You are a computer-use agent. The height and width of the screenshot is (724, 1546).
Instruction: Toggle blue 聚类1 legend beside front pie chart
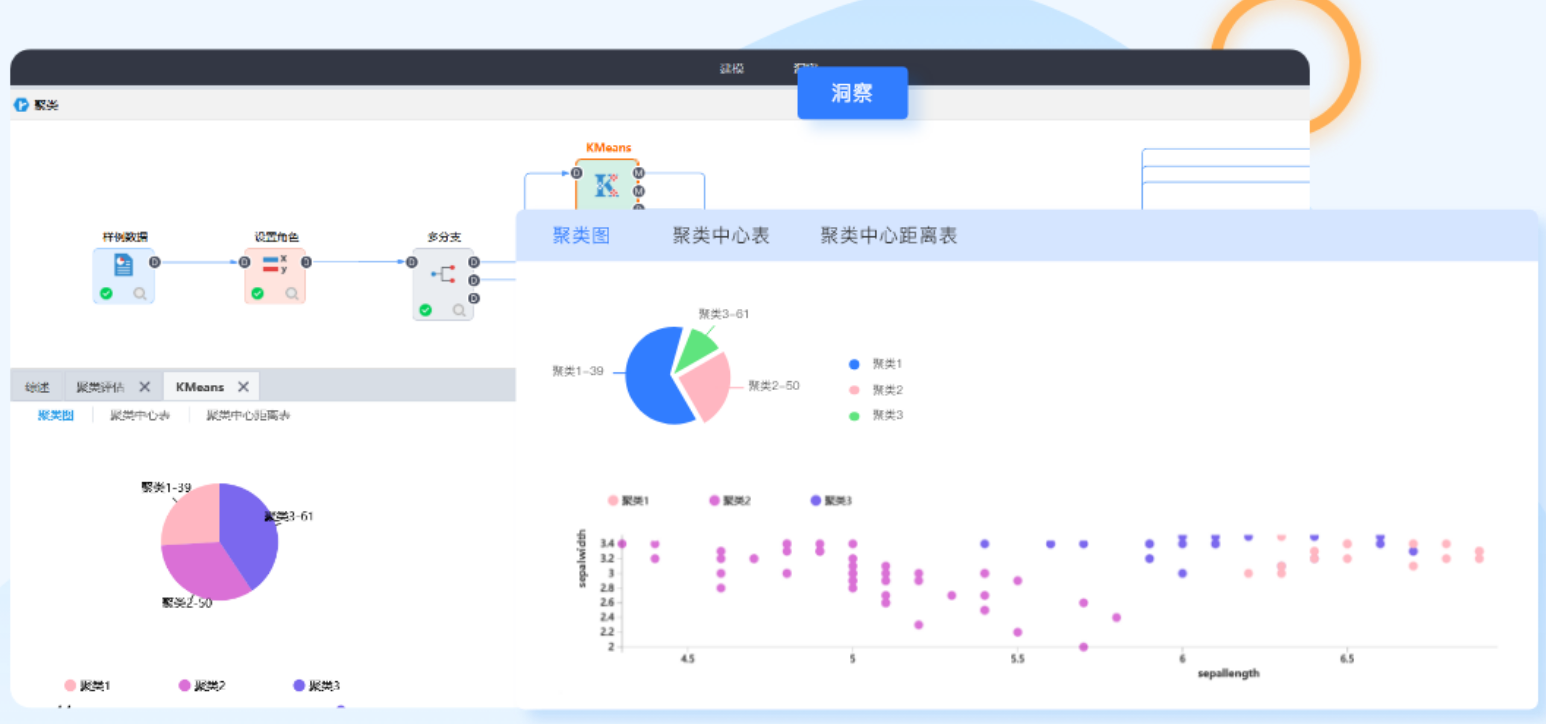click(x=876, y=364)
